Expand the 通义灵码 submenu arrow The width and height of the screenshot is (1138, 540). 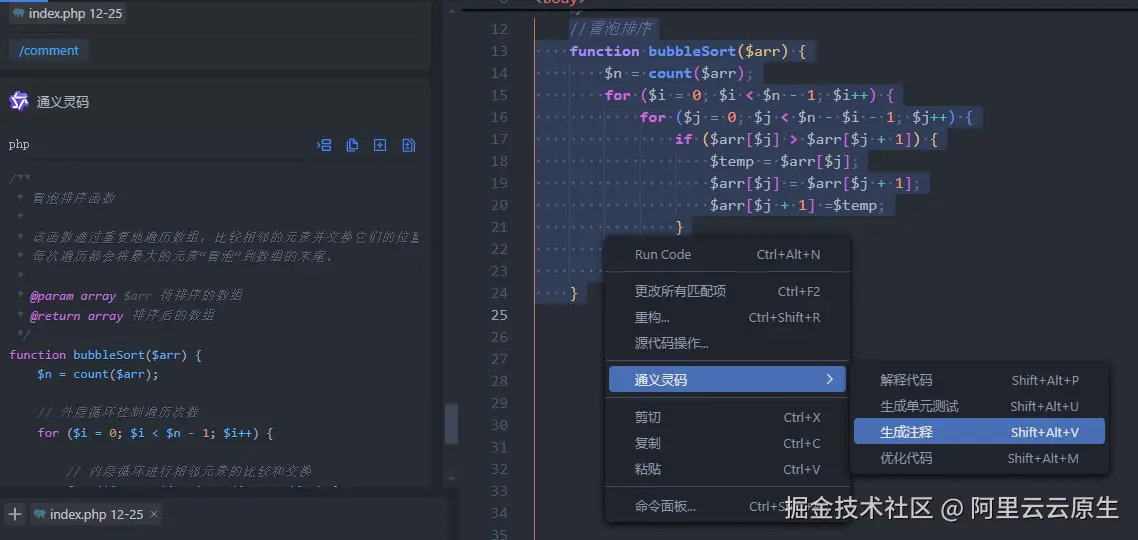tap(830, 379)
